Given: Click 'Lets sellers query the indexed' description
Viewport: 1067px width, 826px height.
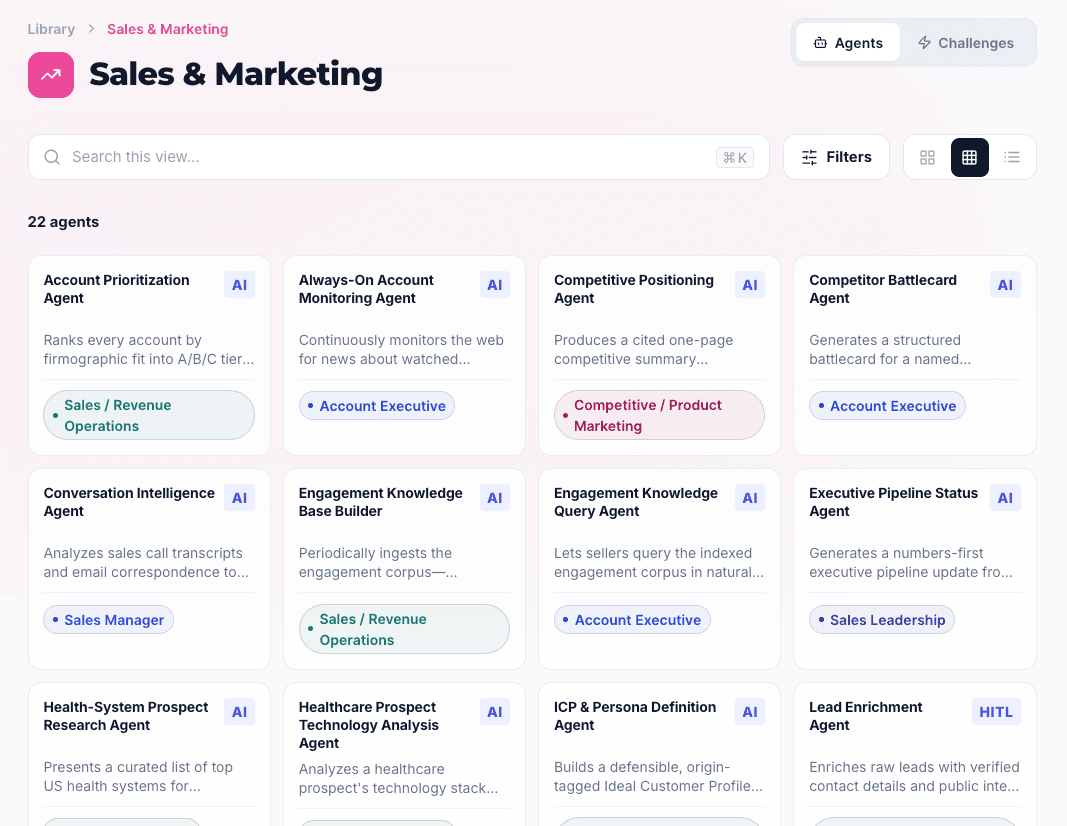Looking at the screenshot, I should coord(659,563).
